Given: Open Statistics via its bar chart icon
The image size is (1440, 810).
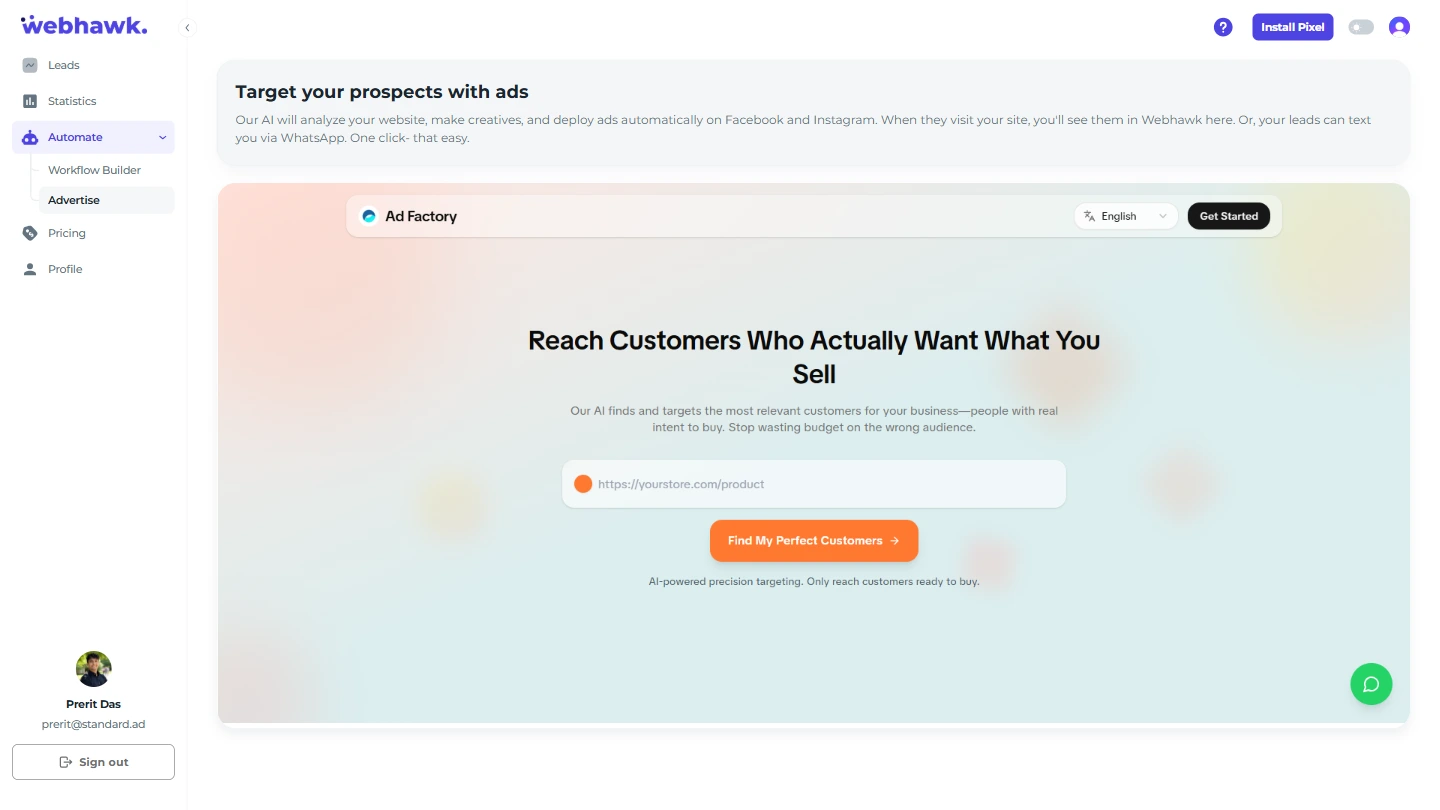Looking at the screenshot, I should (x=30, y=101).
